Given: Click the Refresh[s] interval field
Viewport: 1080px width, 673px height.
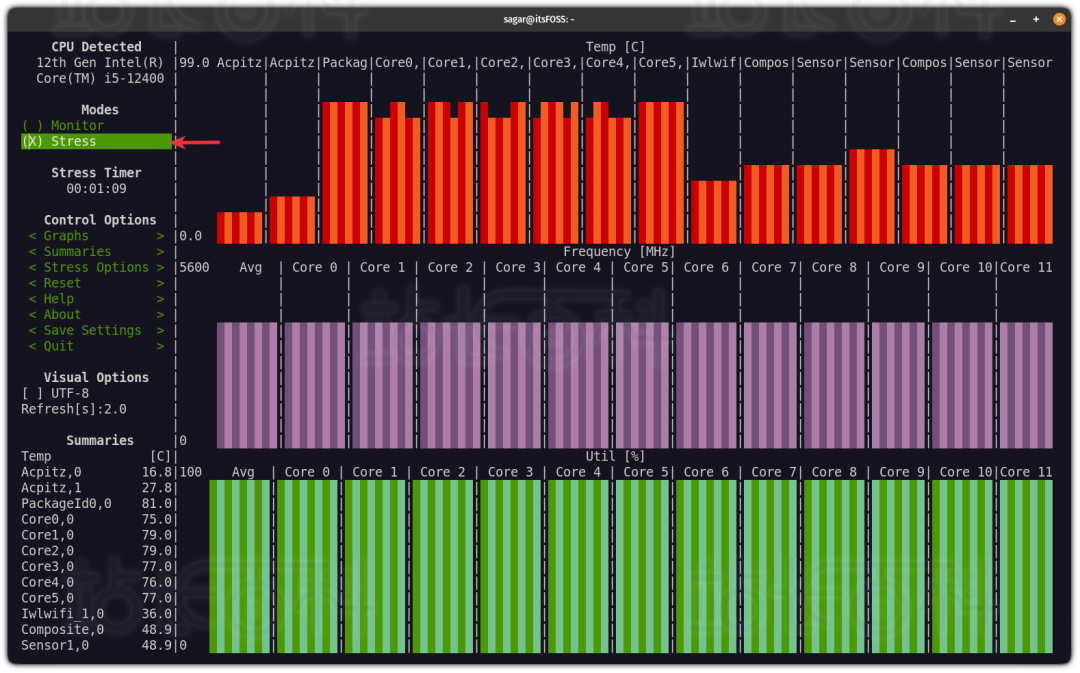Looking at the screenshot, I should [74, 409].
